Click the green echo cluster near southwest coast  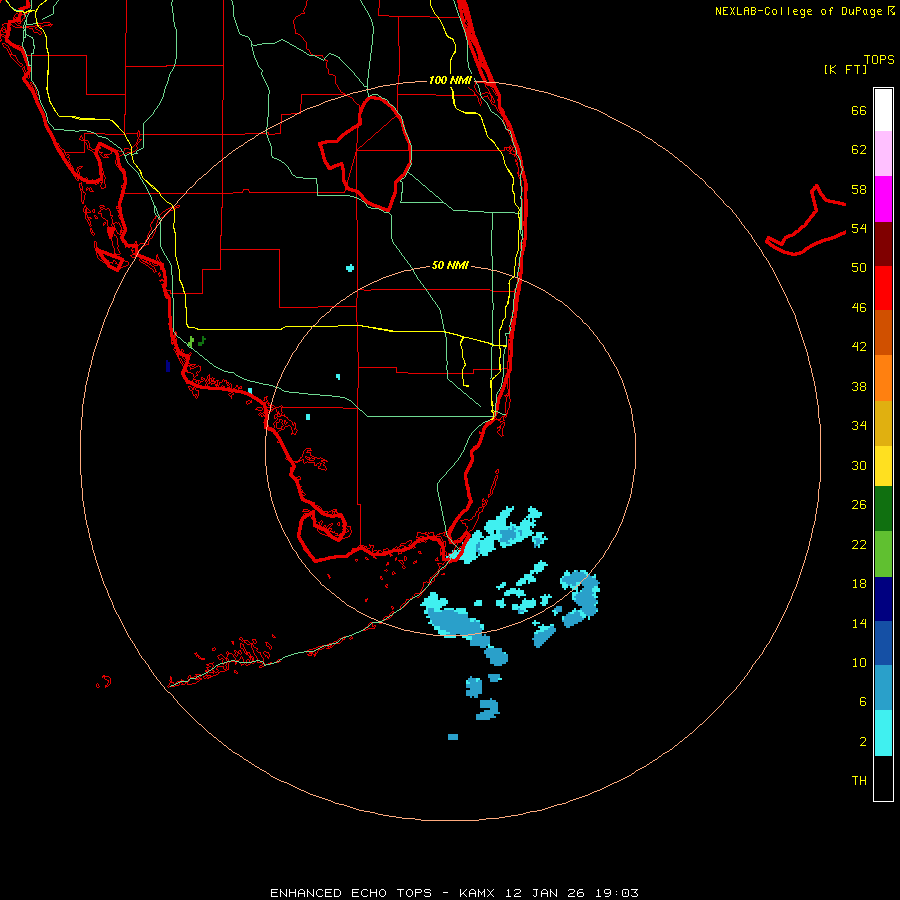pos(196,342)
